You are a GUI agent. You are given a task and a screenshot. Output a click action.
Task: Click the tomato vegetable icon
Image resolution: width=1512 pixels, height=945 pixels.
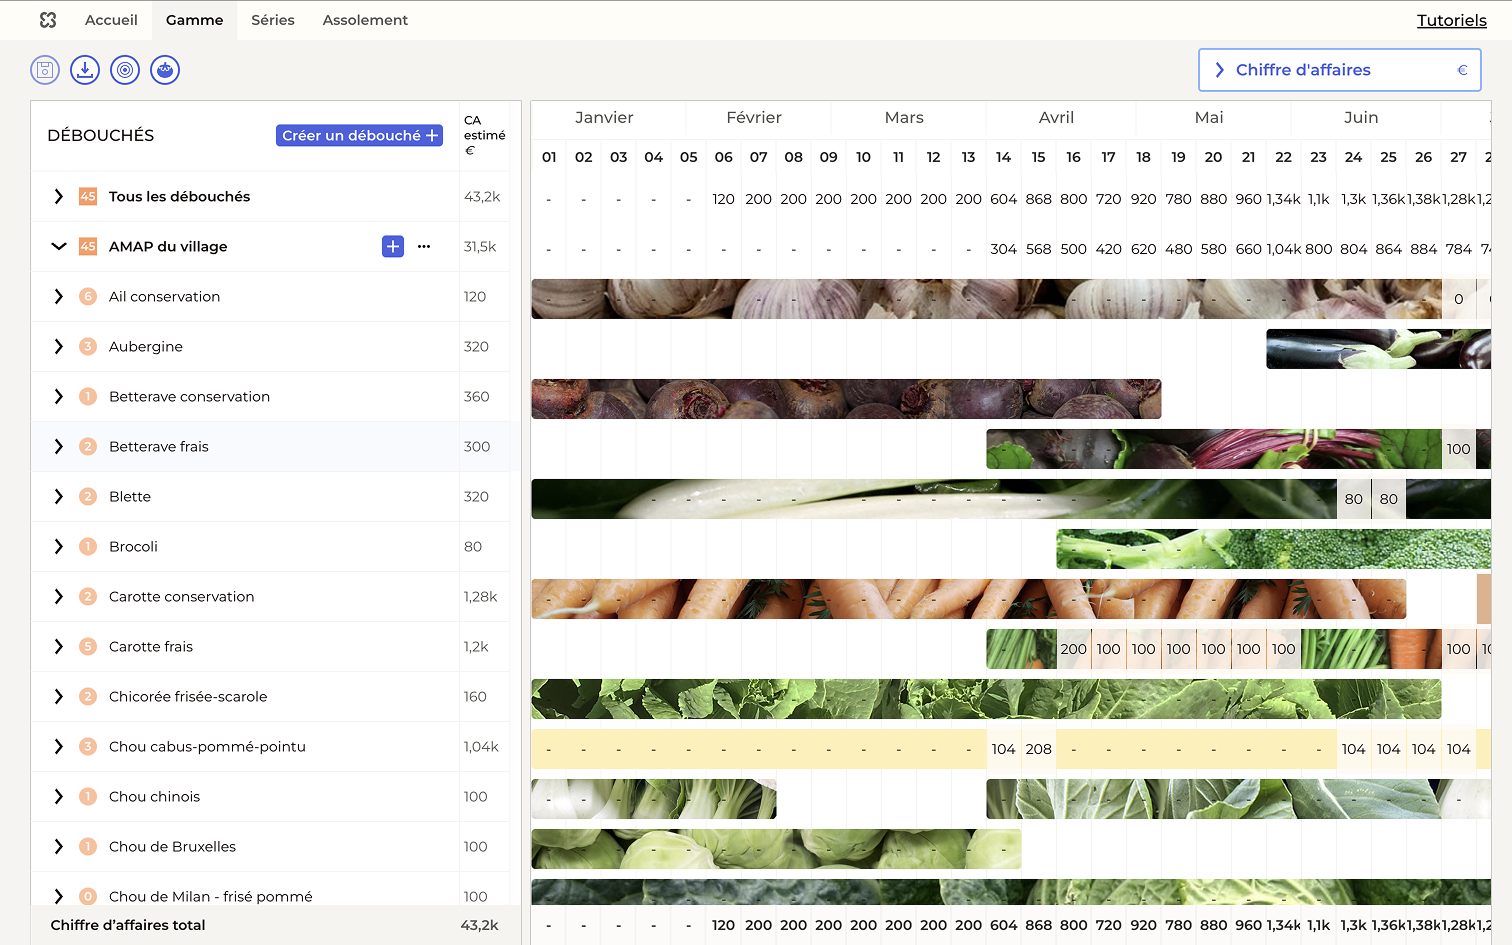(165, 70)
